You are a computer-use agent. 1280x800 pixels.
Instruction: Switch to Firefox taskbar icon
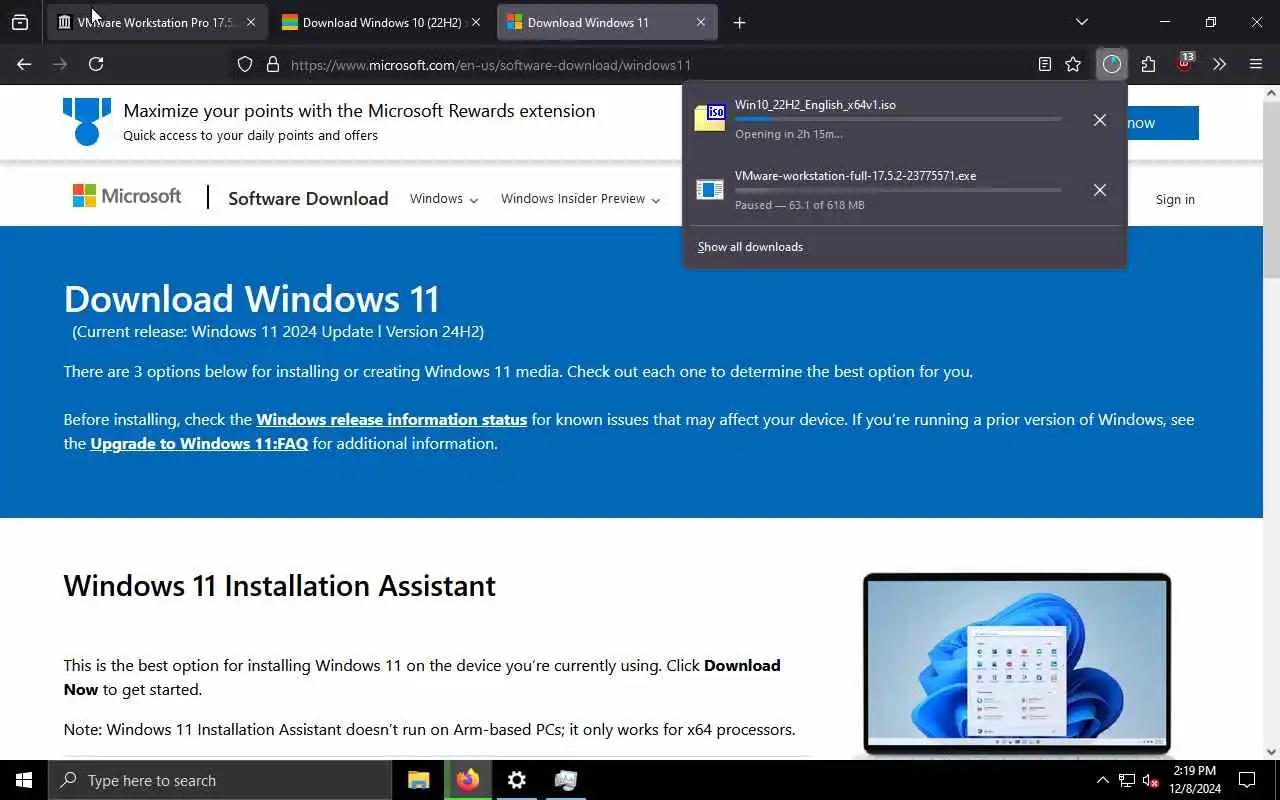[468, 780]
